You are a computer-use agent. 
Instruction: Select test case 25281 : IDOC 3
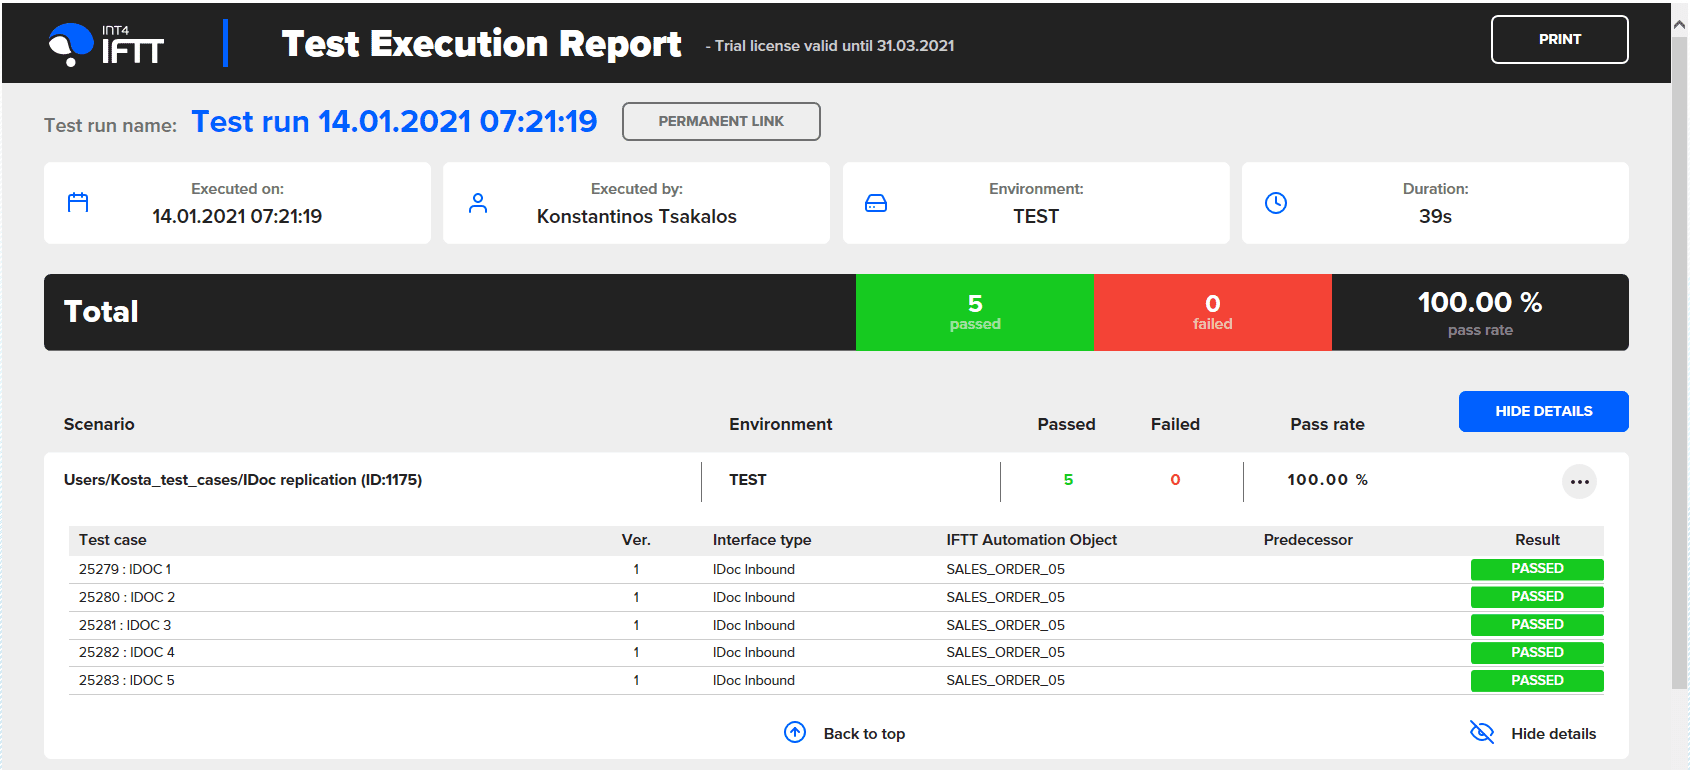pyautogui.click(x=125, y=625)
